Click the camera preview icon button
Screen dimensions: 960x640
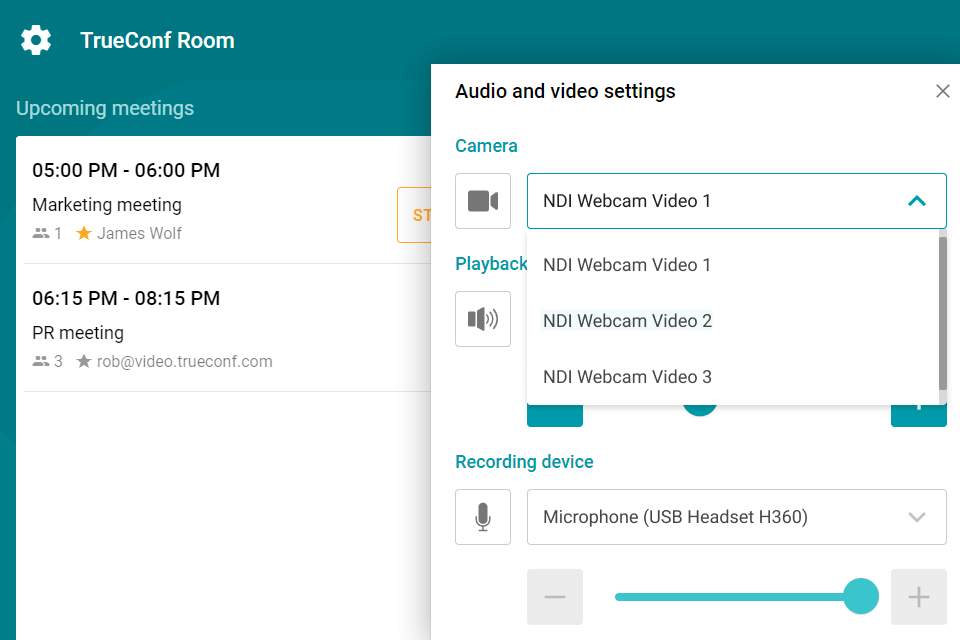(482, 201)
